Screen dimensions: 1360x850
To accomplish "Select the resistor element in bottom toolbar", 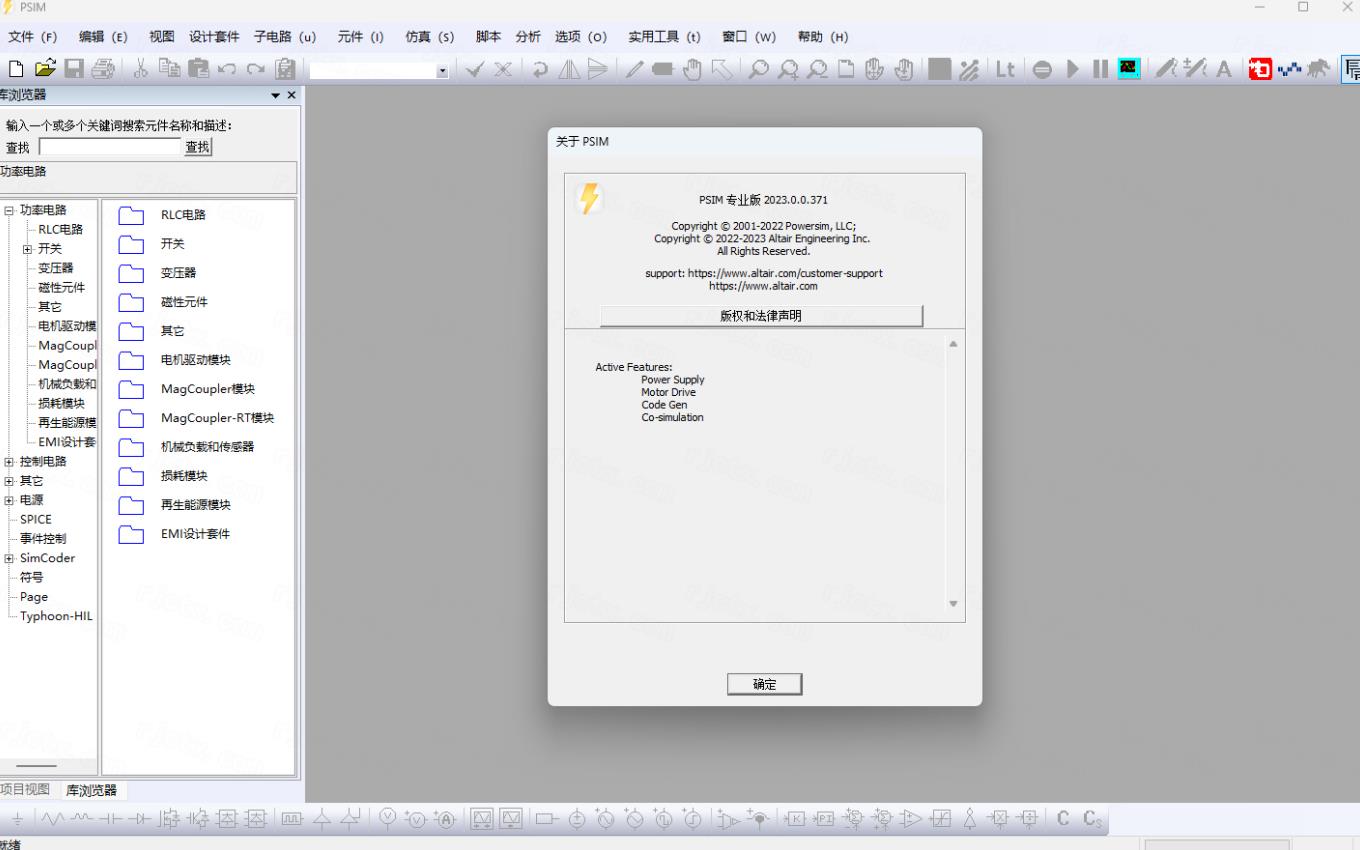I will click(51, 819).
